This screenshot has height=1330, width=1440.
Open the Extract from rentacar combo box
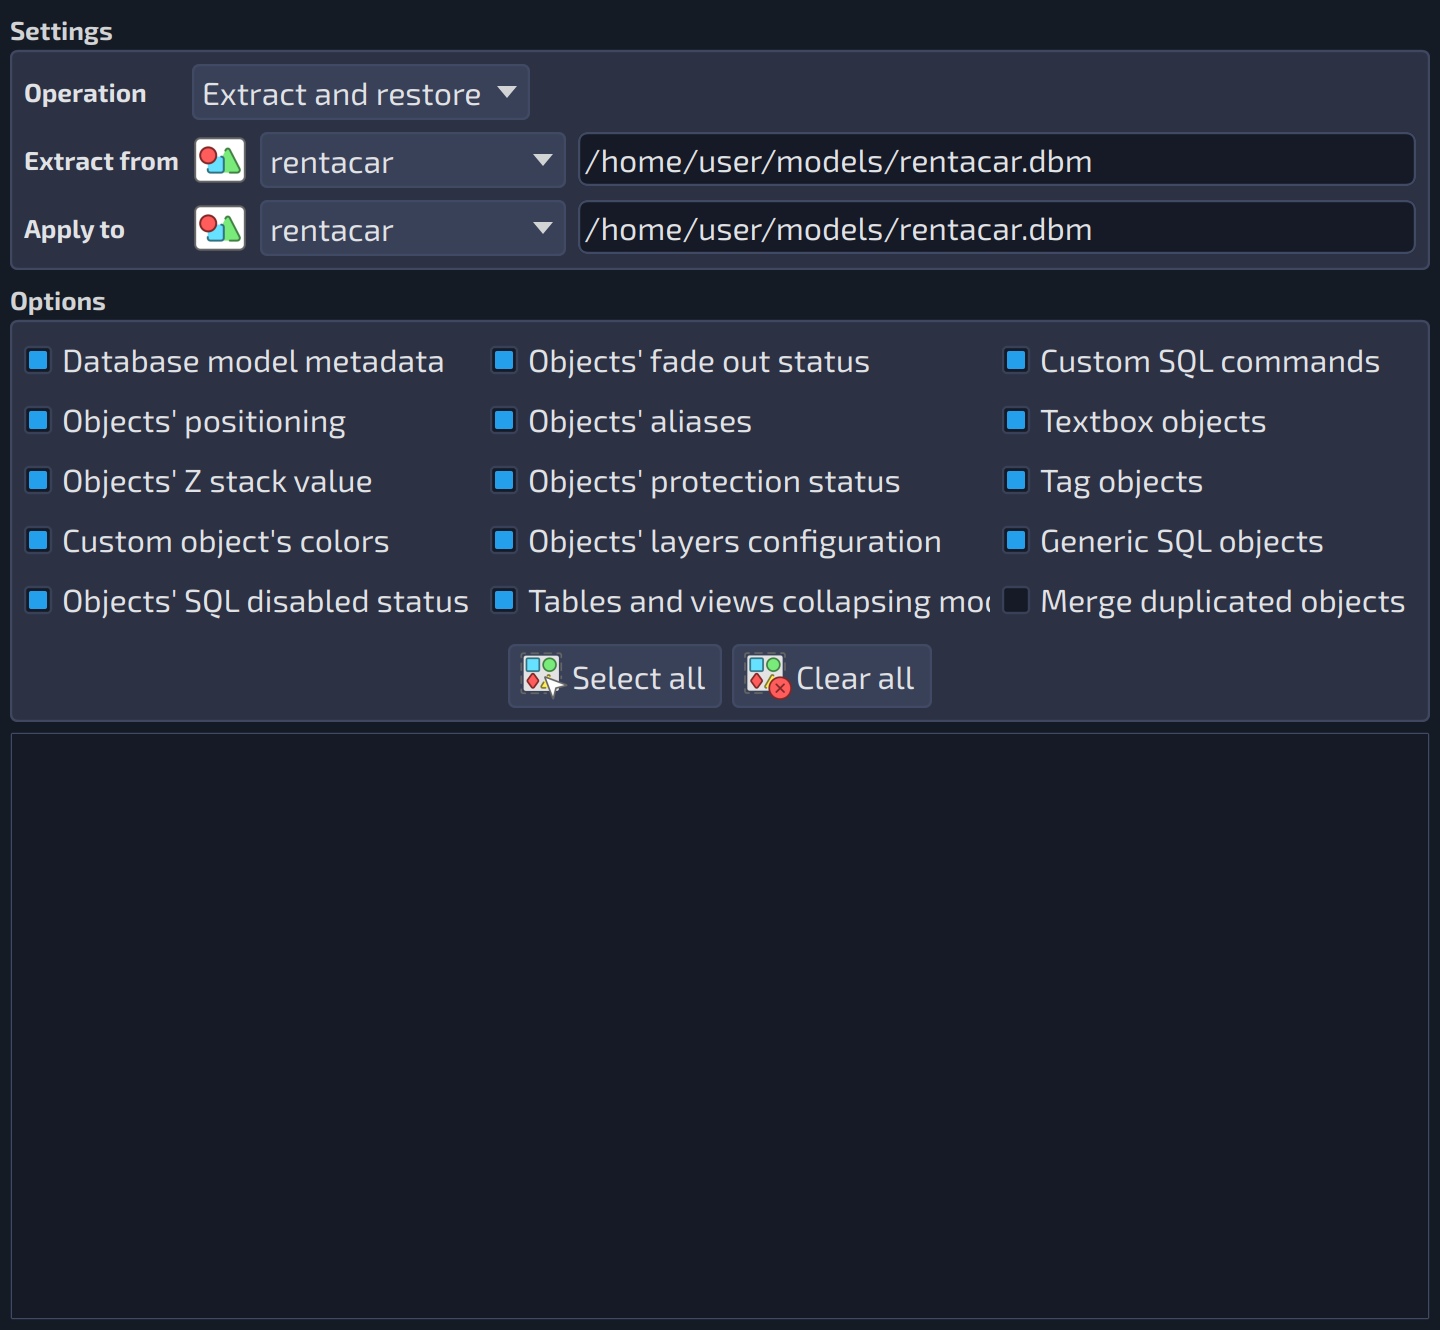pos(413,160)
